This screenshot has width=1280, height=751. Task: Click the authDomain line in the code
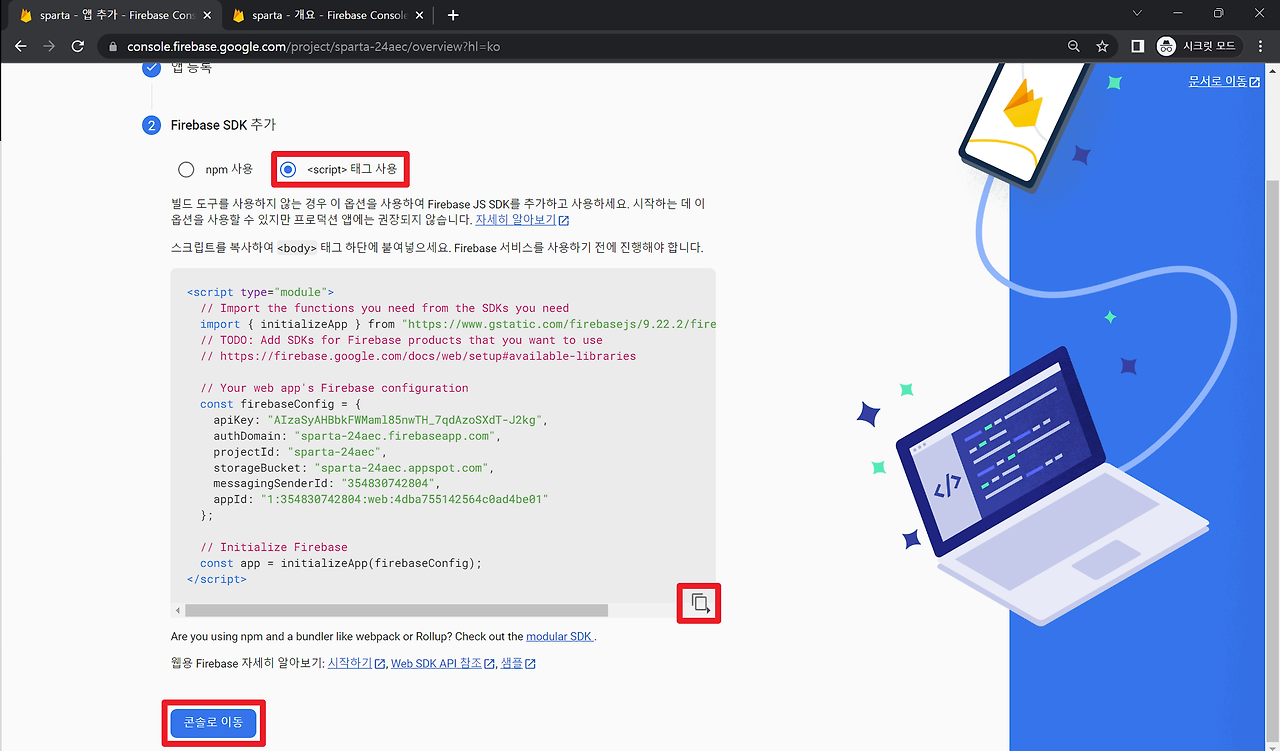coord(356,436)
